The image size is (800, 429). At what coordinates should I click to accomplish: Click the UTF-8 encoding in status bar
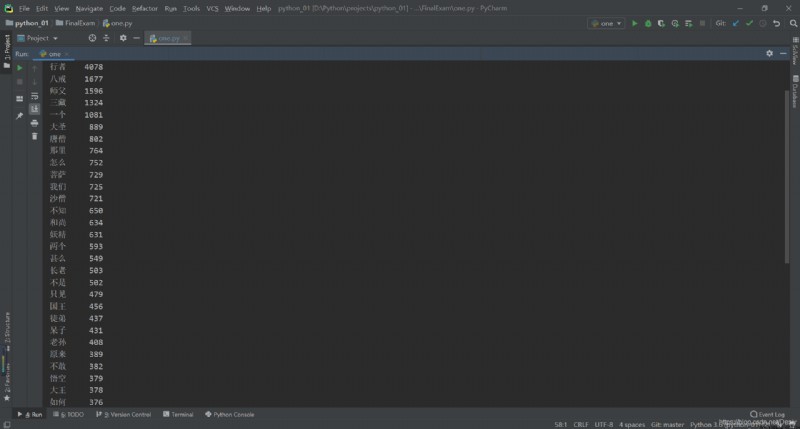[x=604, y=424]
